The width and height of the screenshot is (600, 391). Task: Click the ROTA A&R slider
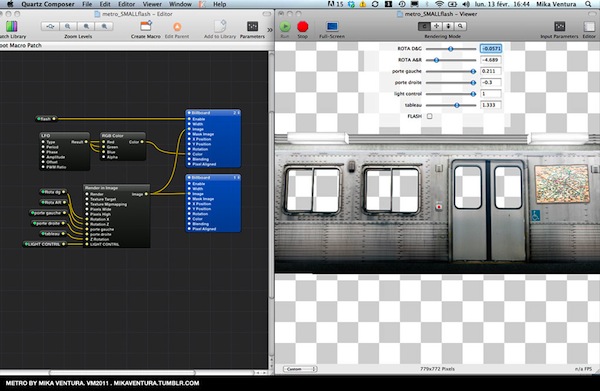pos(451,60)
